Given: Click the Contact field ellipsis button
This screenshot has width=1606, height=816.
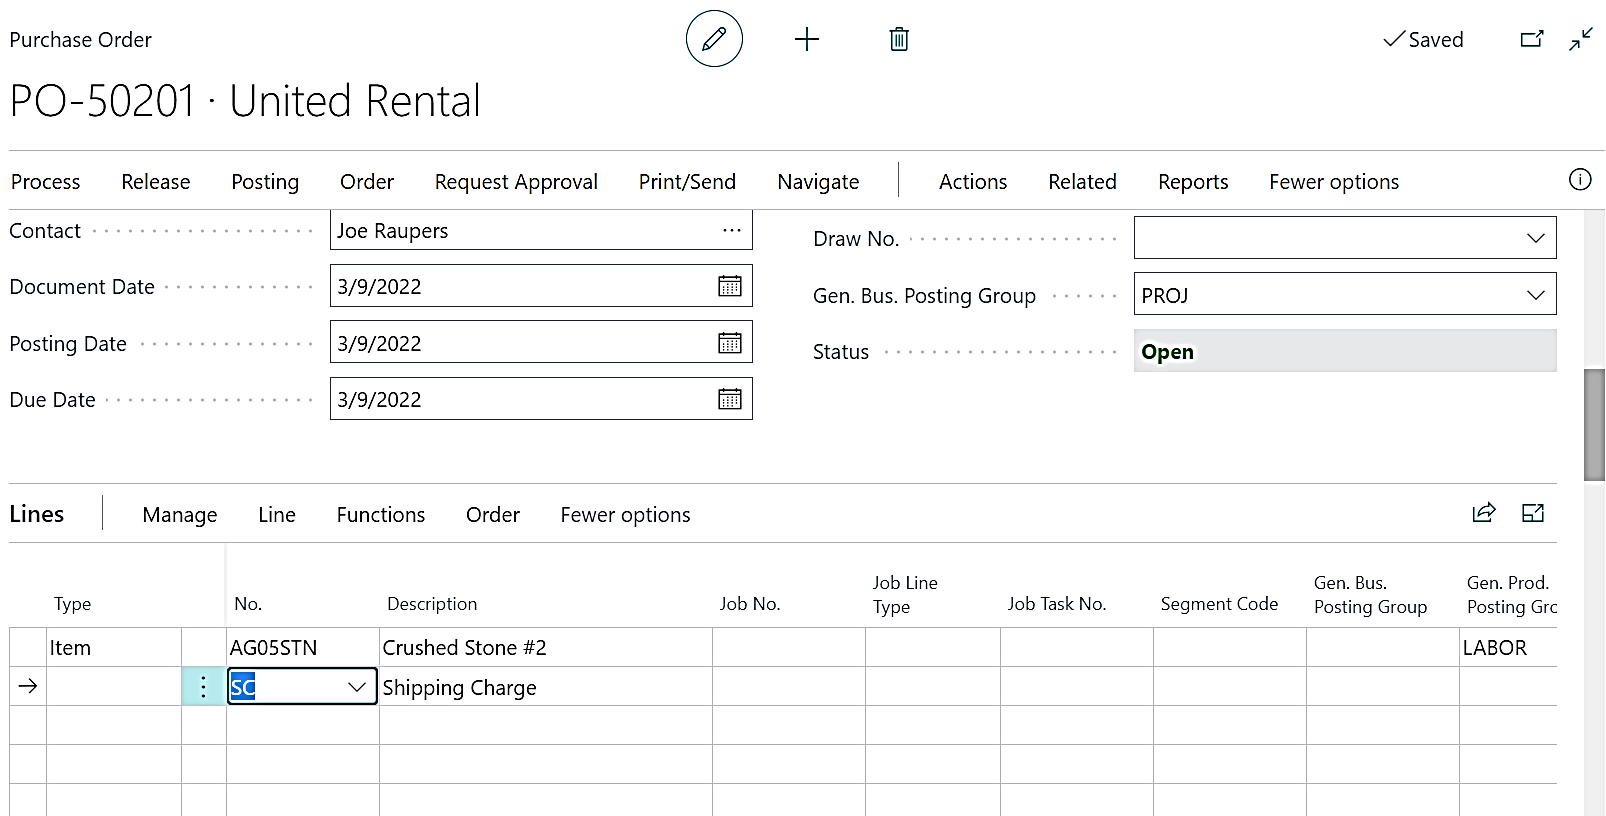Looking at the screenshot, I should click(x=732, y=230).
